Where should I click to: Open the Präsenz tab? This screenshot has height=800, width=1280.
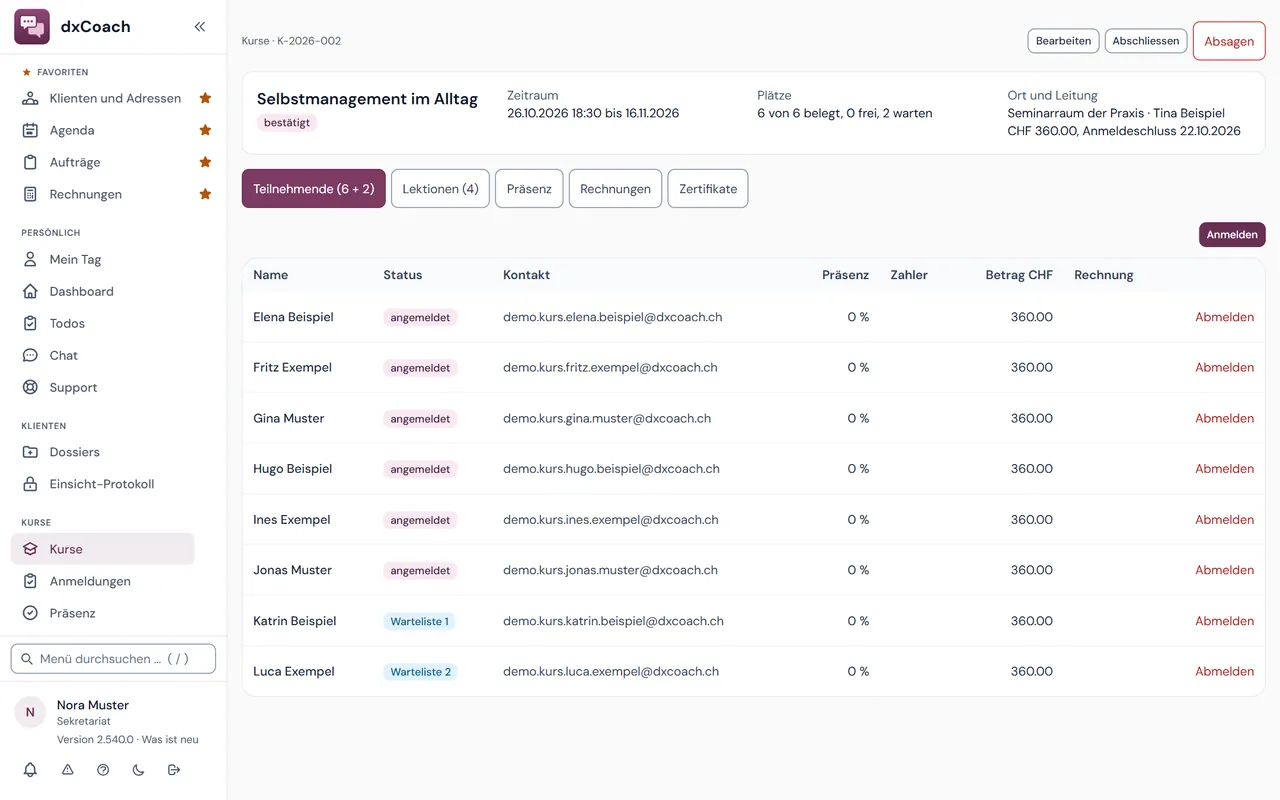529,189
